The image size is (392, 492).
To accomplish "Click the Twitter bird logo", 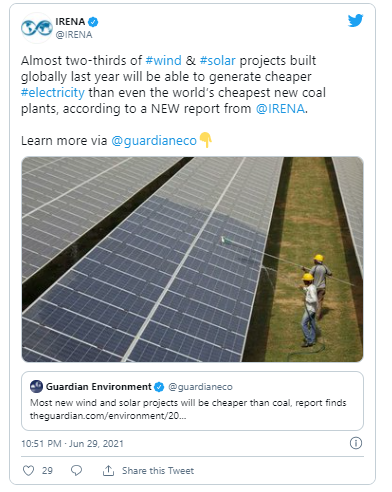I will coord(355,21).
